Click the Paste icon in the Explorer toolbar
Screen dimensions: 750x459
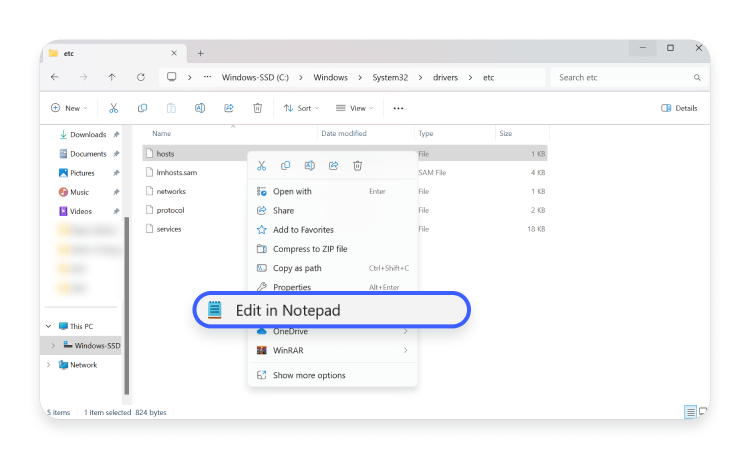(171, 109)
